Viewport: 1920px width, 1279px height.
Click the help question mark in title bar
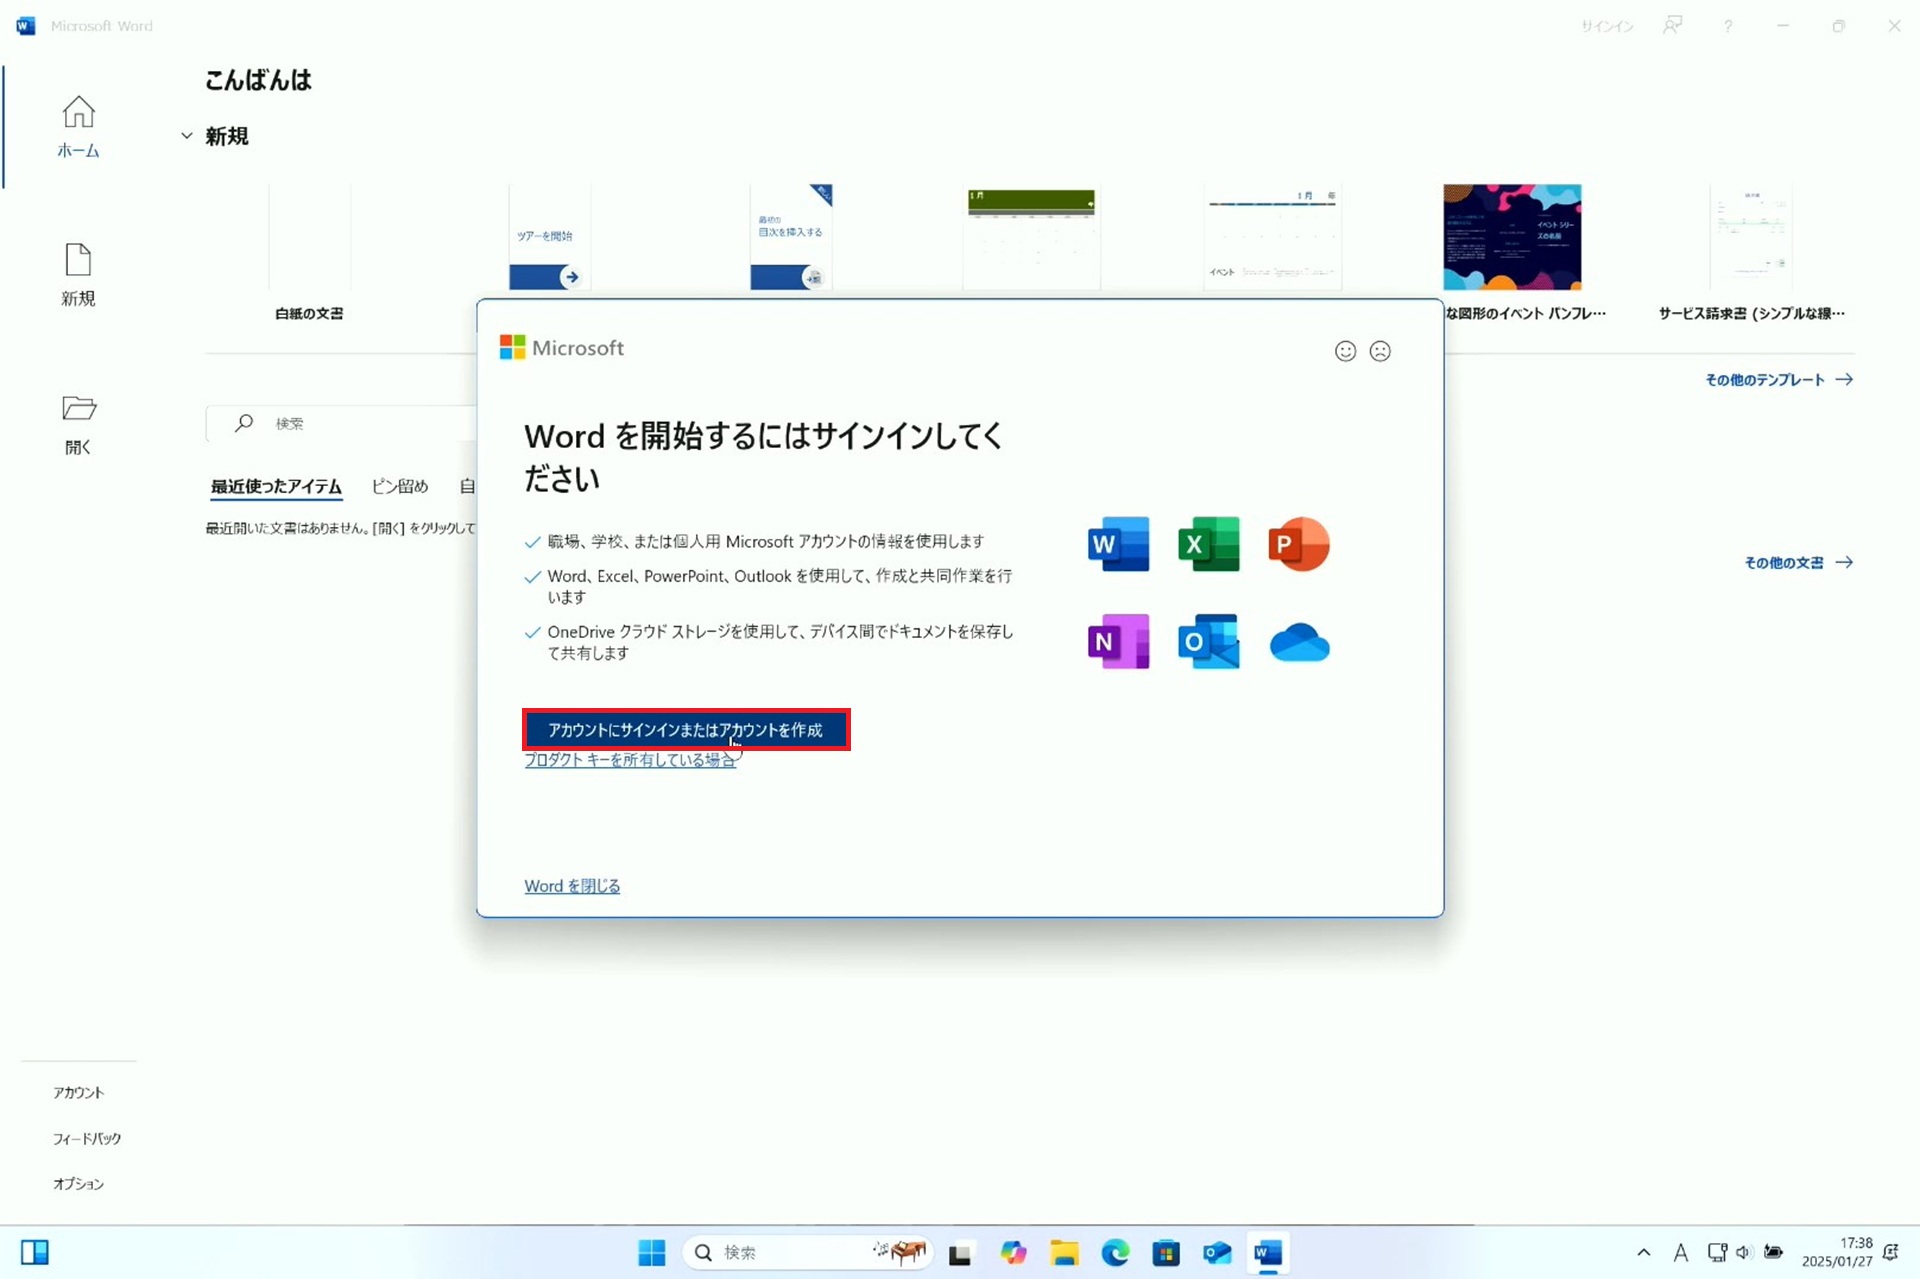pyautogui.click(x=1727, y=26)
